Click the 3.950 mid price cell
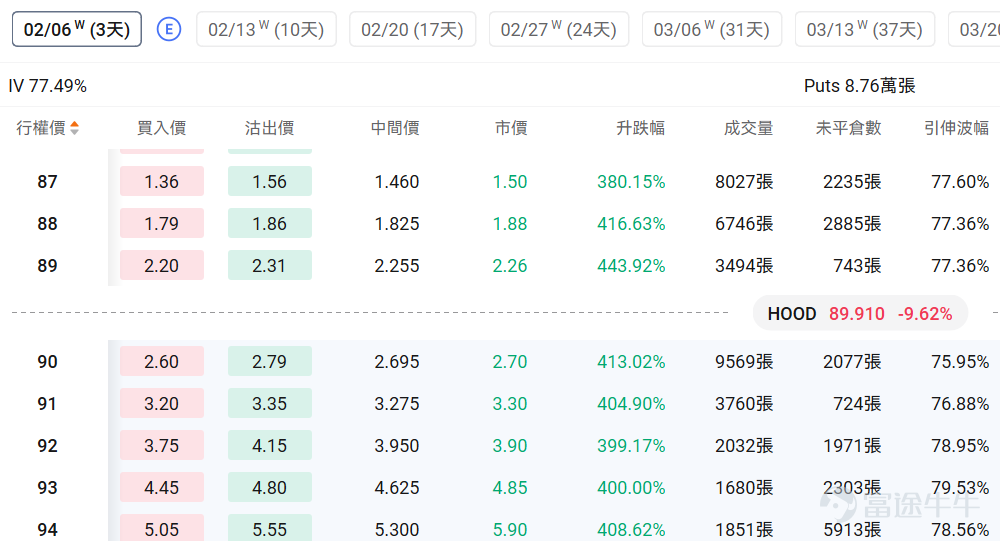The width and height of the screenshot is (1000, 541). coord(397,445)
